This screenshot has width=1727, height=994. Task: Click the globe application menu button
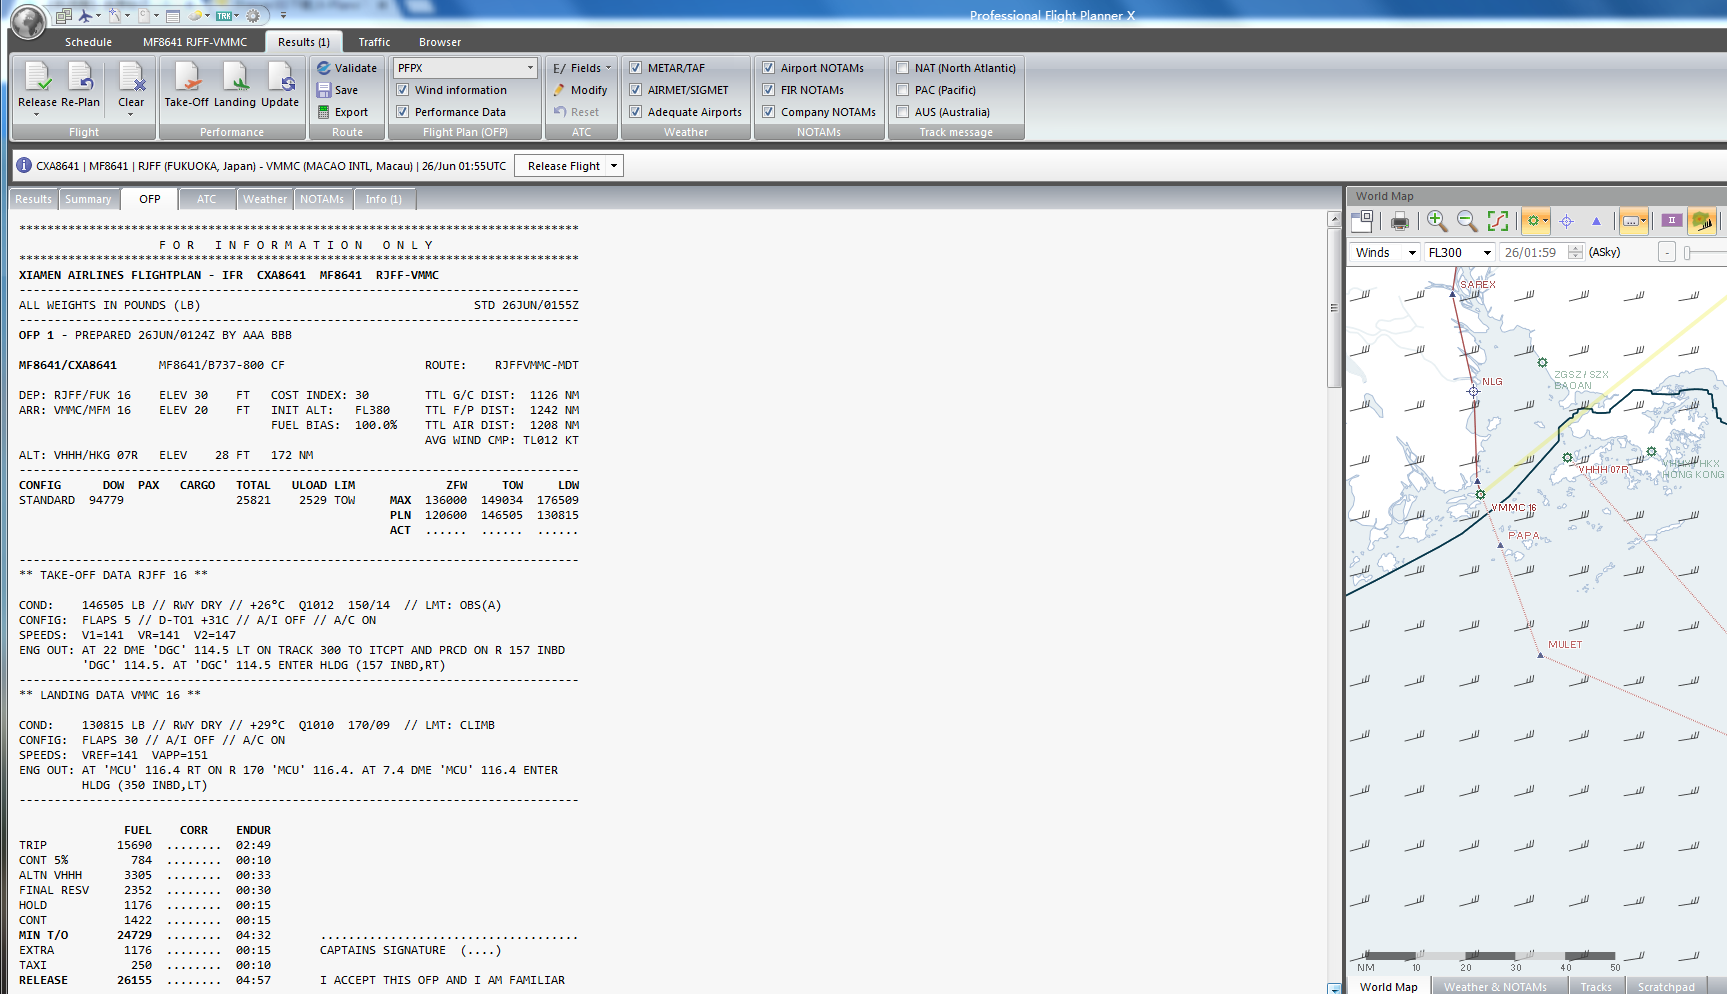pyautogui.click(x=28, y=21)
